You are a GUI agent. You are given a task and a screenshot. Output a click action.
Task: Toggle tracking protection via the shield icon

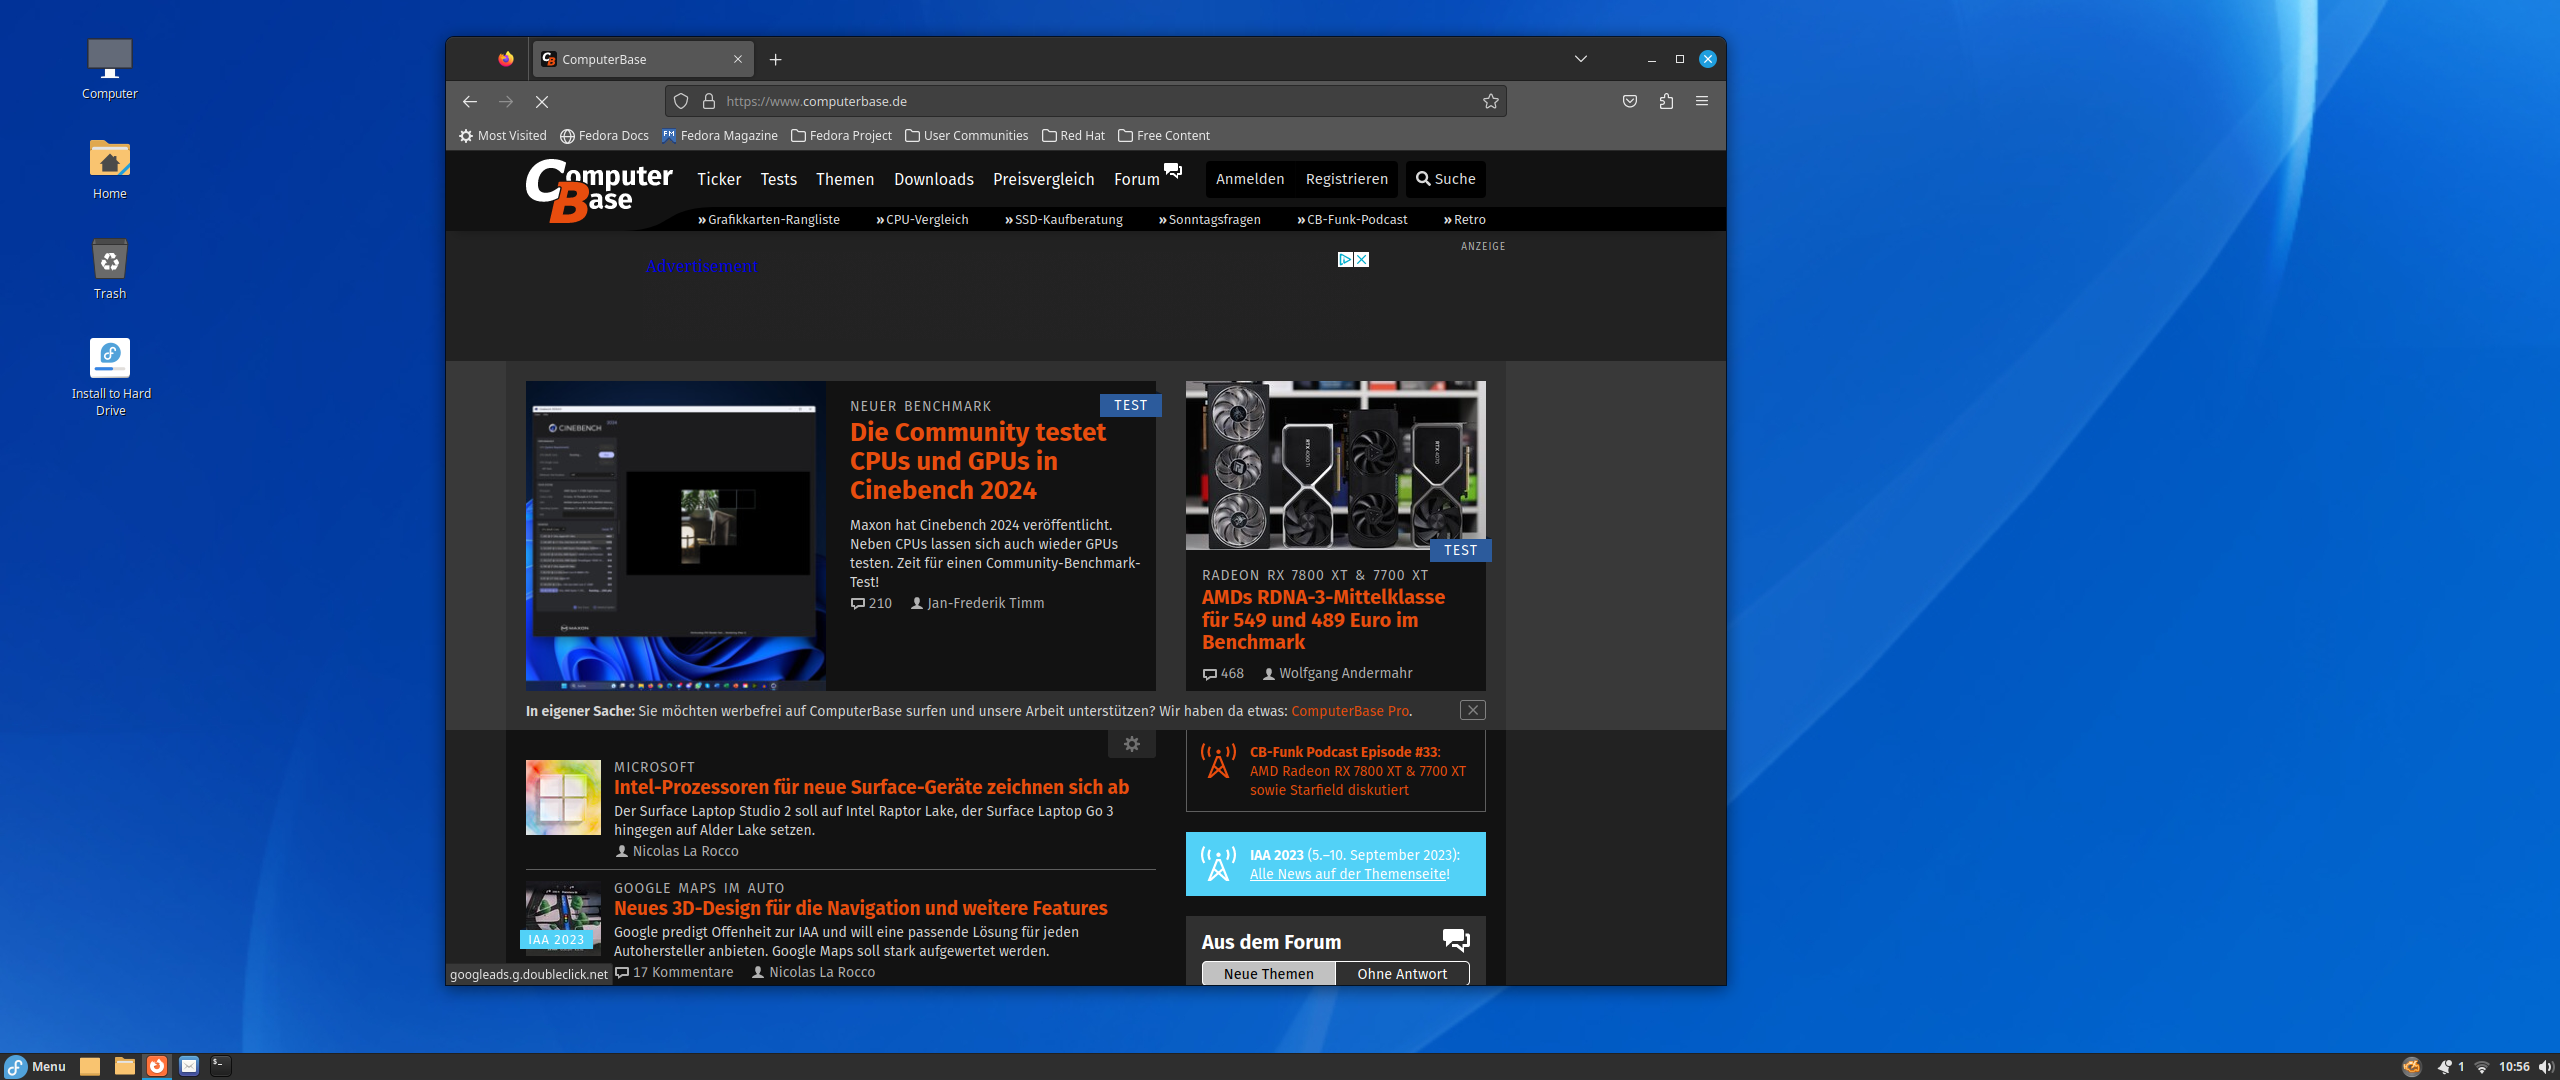tap(680, 101)
